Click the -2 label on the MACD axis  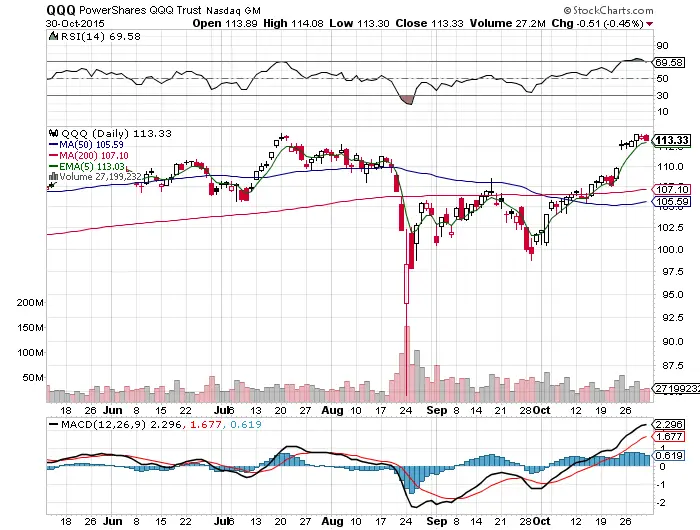pyautogui.click(x=661, y=503)
